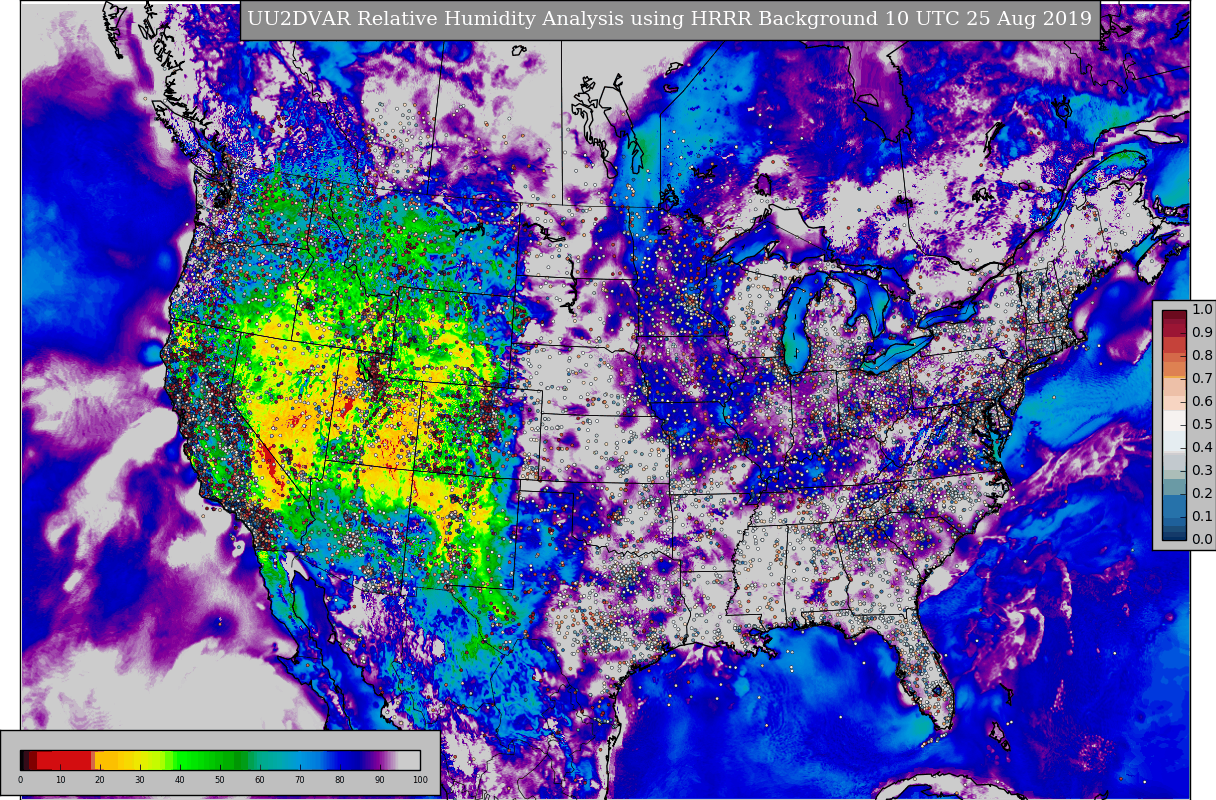Click the 0.5 label on the right colorbar
1216x800 pixels.
1202,425
